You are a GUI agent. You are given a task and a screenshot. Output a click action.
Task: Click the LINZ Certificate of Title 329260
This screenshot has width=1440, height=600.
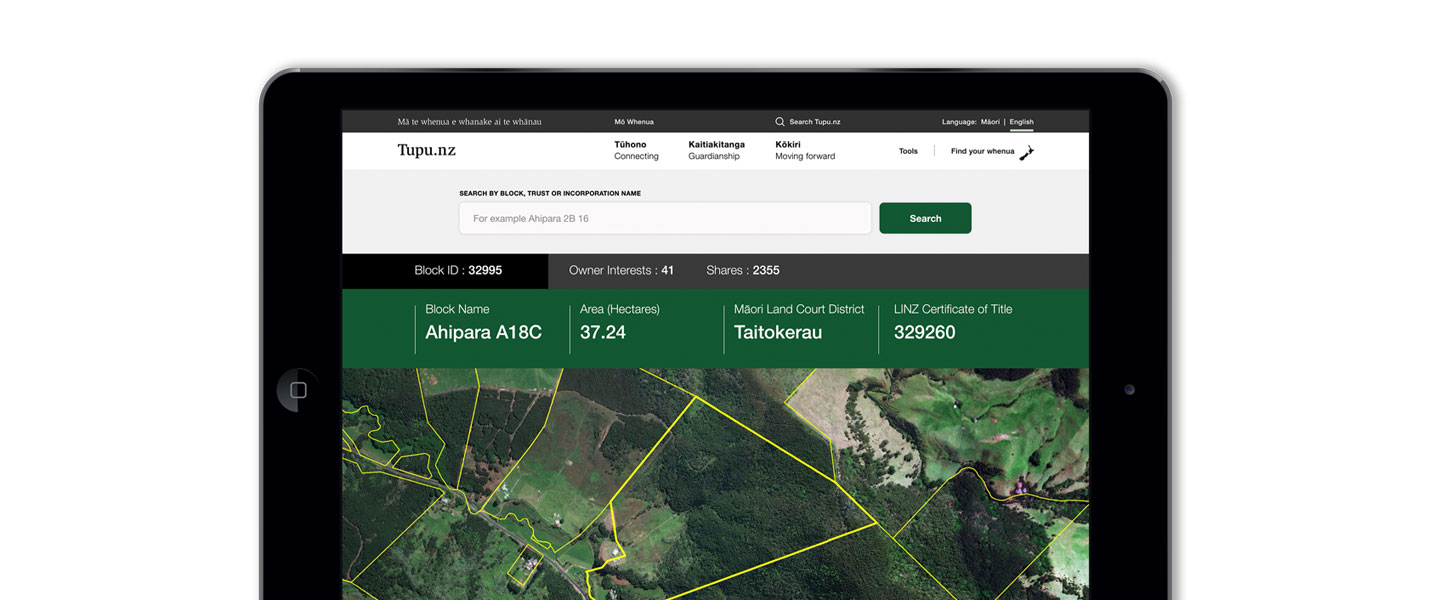[x=925, y=331]
